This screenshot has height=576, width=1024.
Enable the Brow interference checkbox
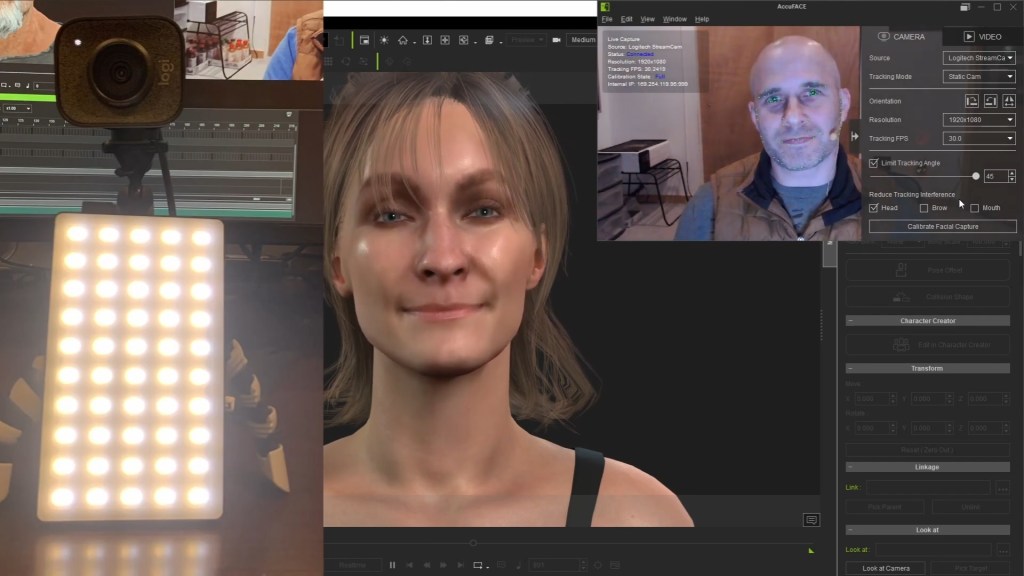coord(923,208)
